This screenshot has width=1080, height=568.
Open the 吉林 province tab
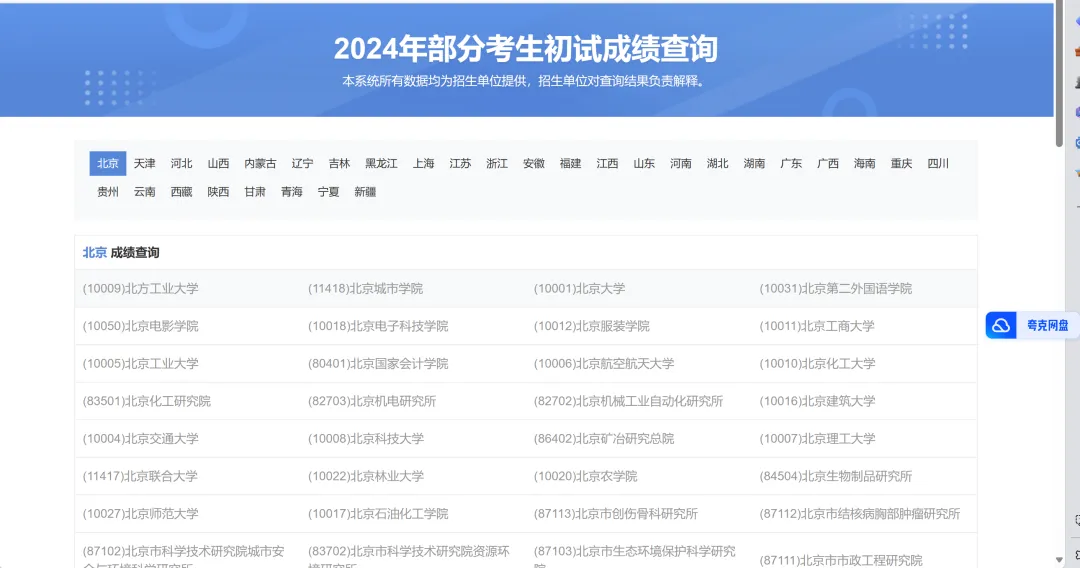click(x=339, y=163)
